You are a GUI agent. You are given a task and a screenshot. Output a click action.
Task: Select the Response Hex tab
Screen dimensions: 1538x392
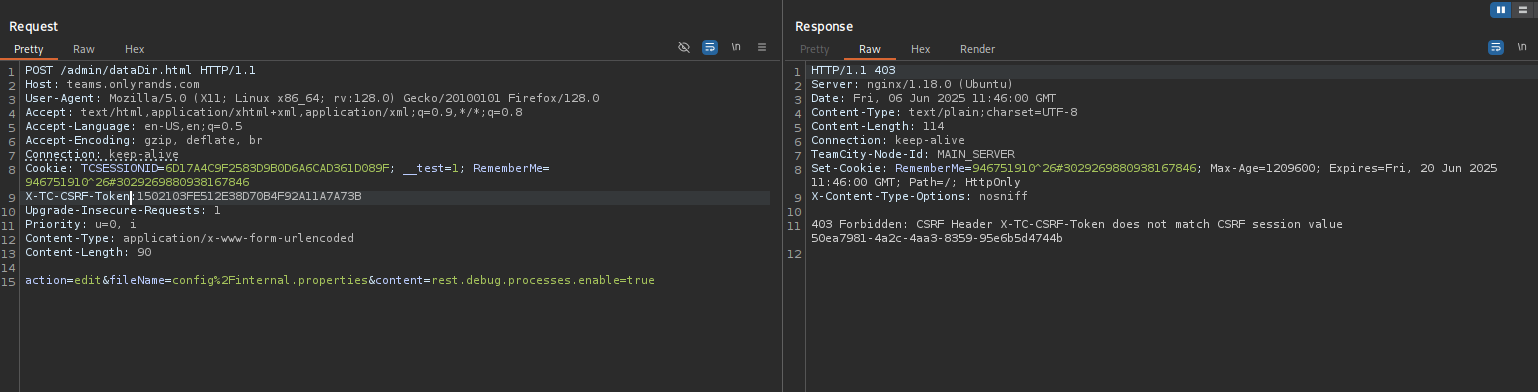(x=921, y=49)
